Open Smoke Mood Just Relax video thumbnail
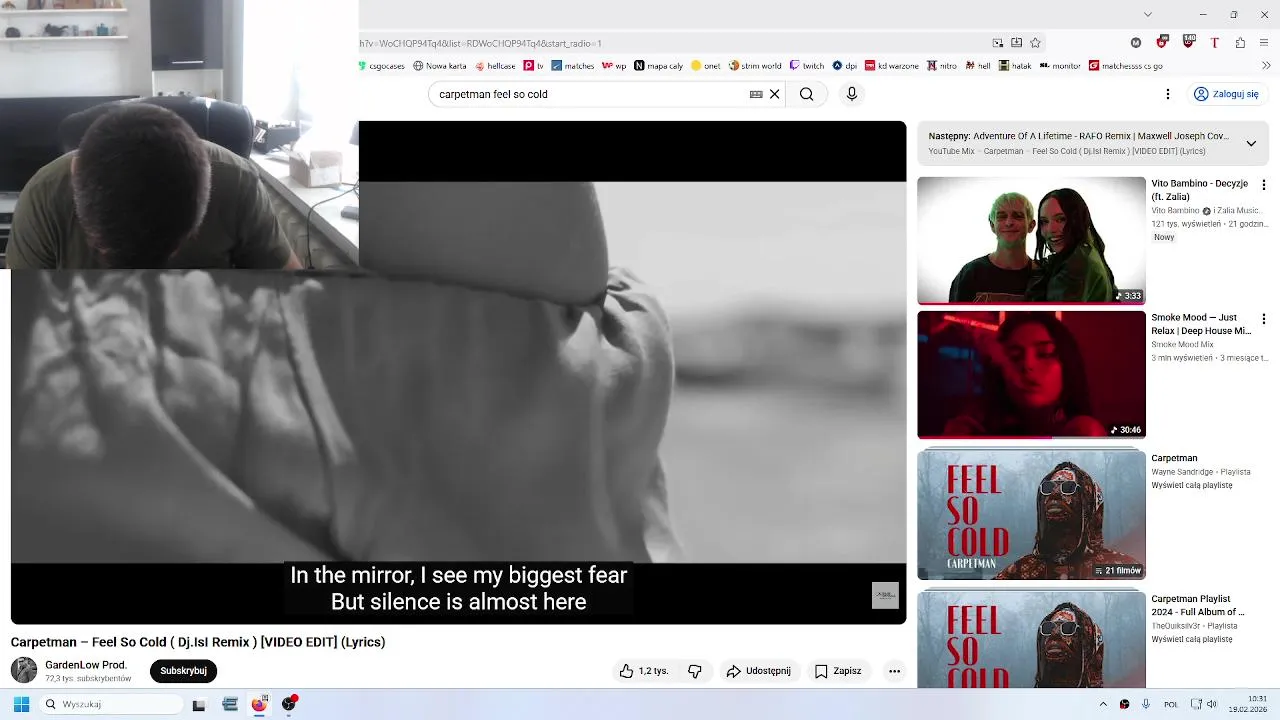The width and height of the screenshot is (1280, 720). coord(1031,375)
